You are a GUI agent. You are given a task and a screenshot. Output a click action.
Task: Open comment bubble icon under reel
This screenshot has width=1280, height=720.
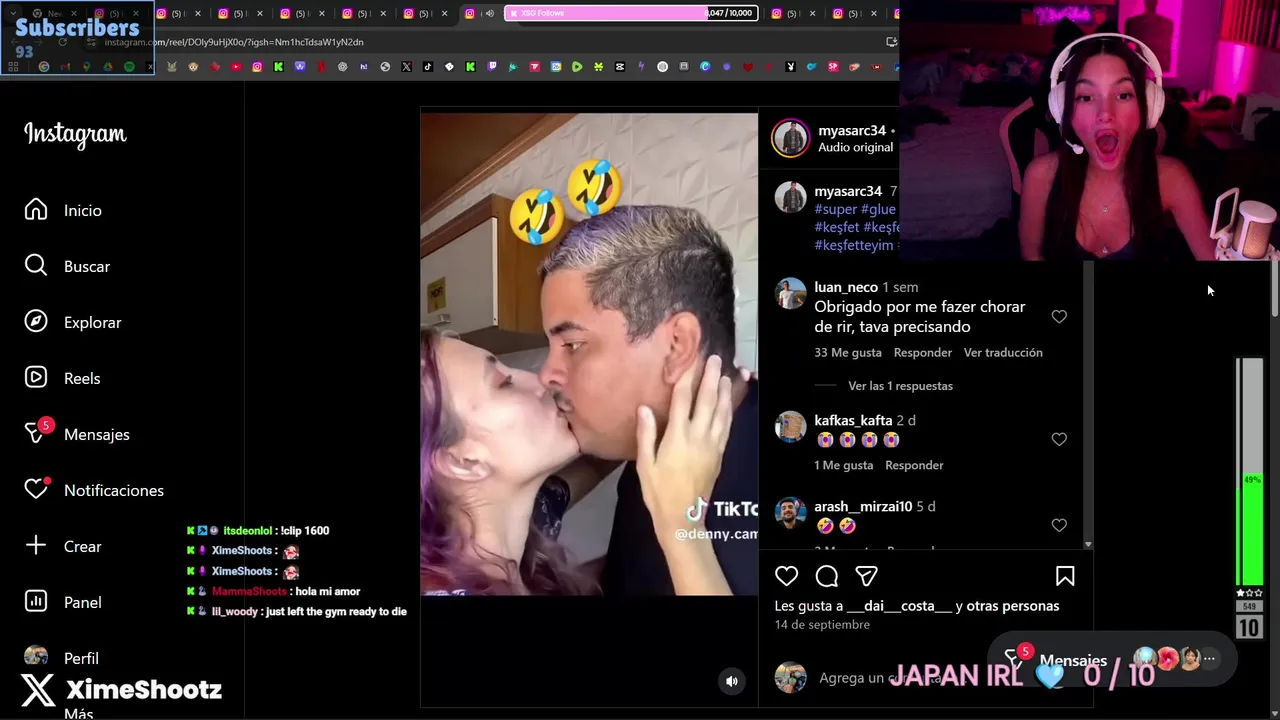tap(827, 576)
